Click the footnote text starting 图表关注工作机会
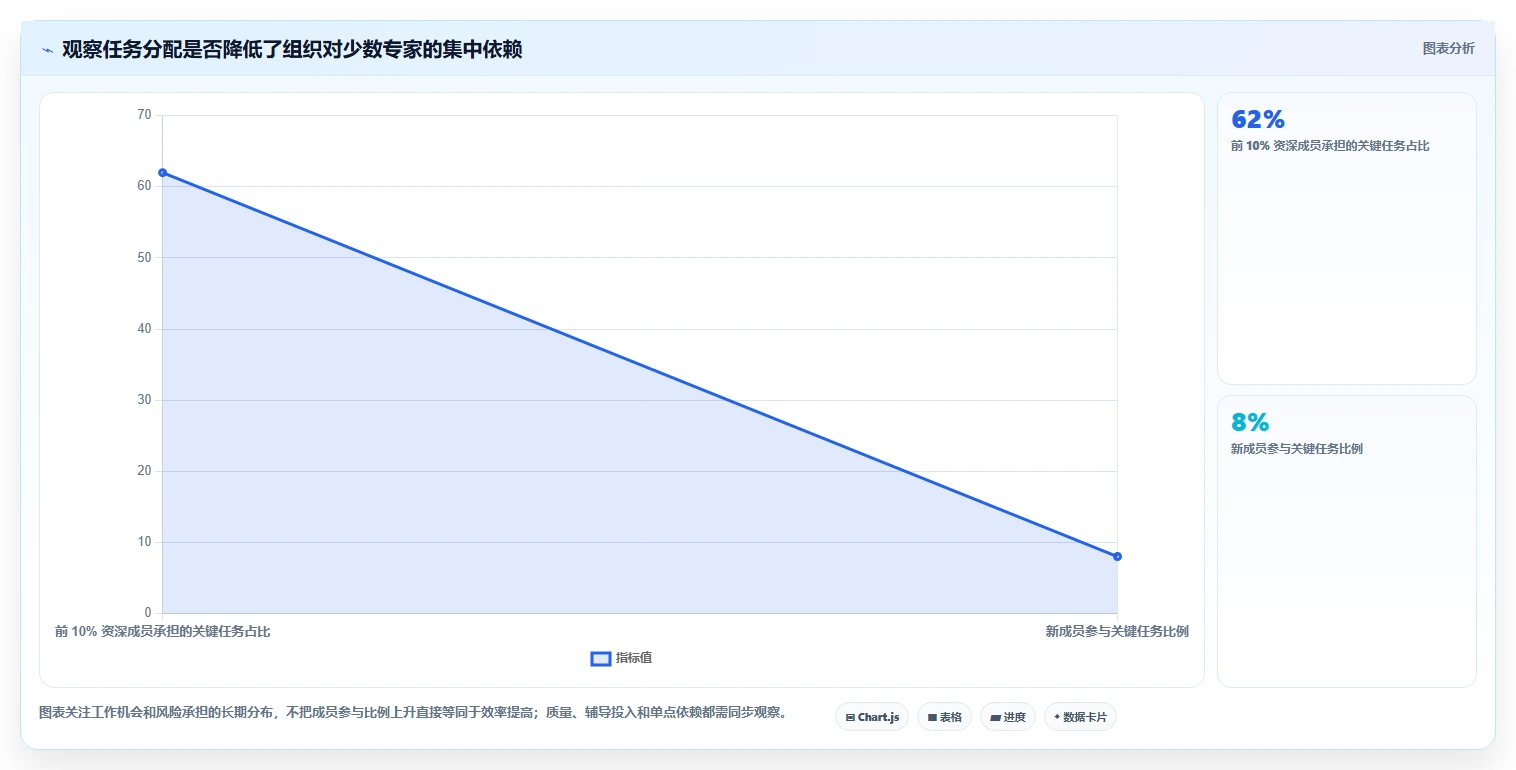Screen dimensions: 1516x770 coord(416,713)
